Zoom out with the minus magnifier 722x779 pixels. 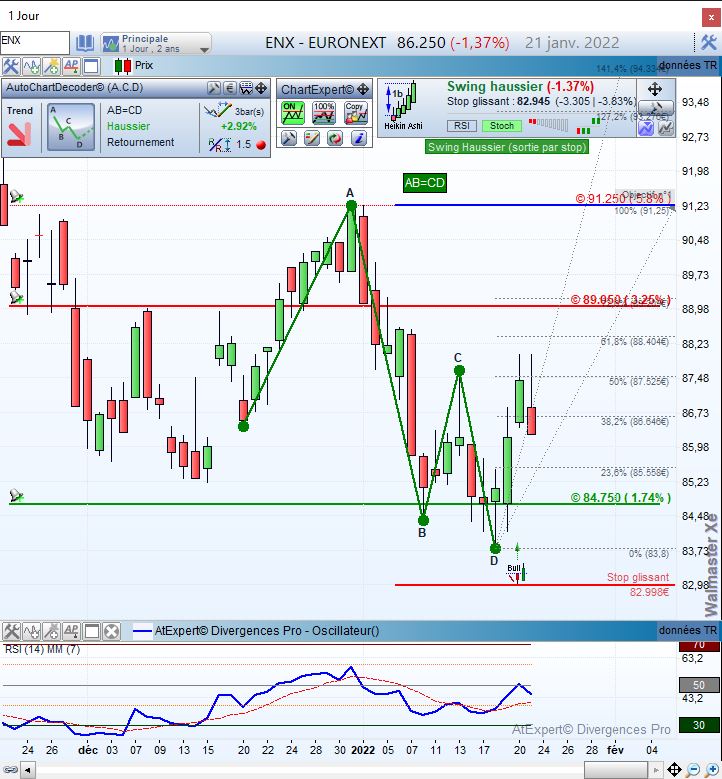(x=693, y=770)
